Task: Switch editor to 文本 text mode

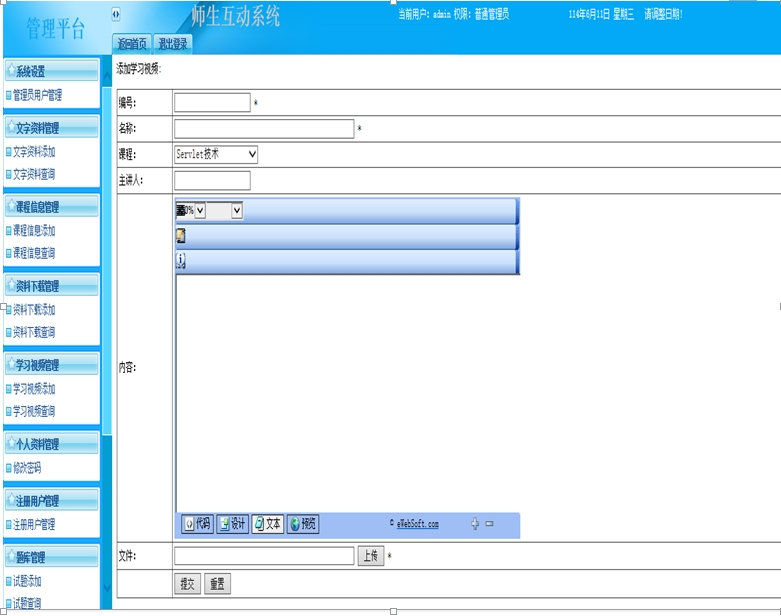Action: (x=268, y=523)
